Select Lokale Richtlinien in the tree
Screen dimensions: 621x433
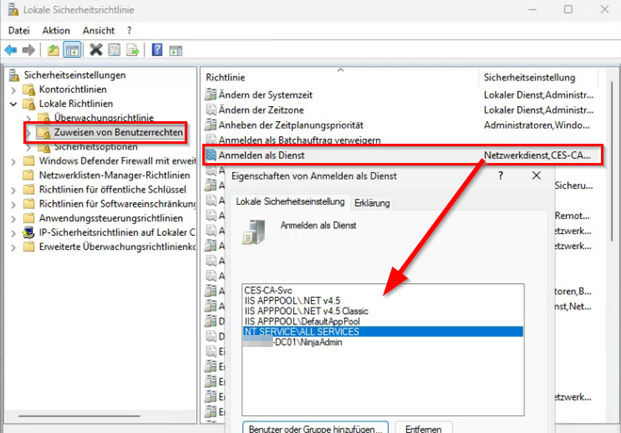tap(76, 104)
